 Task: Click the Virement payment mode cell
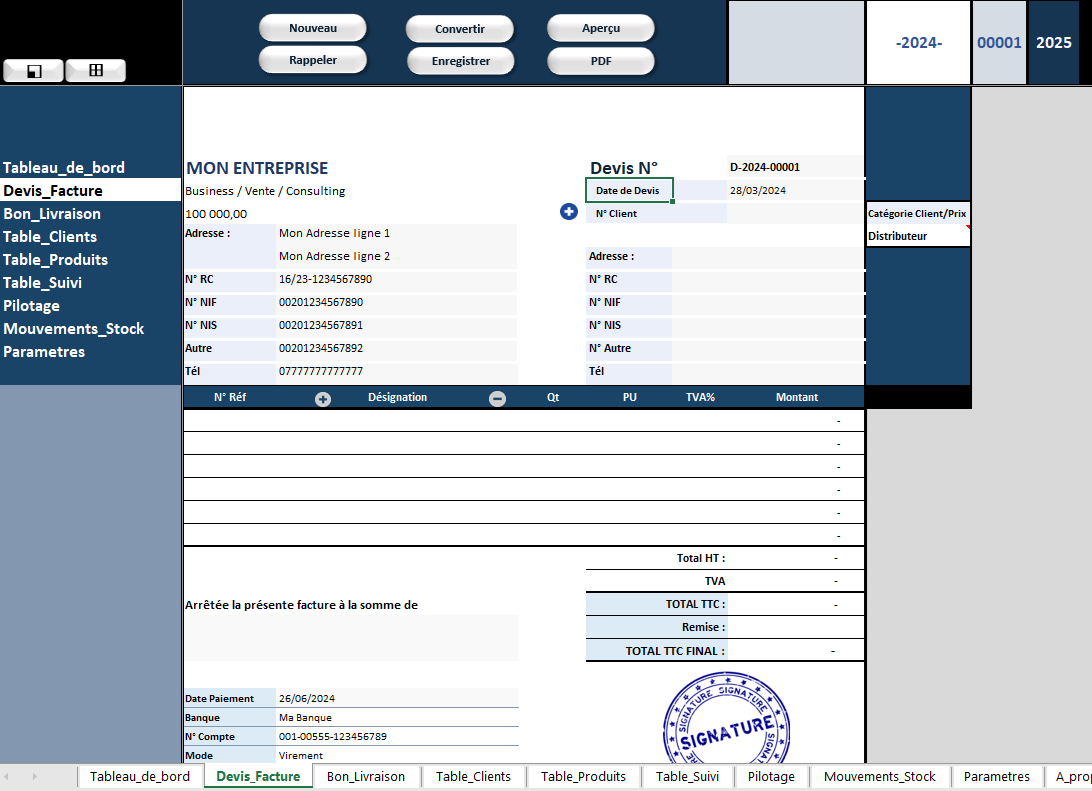click(x=397, y=755)
